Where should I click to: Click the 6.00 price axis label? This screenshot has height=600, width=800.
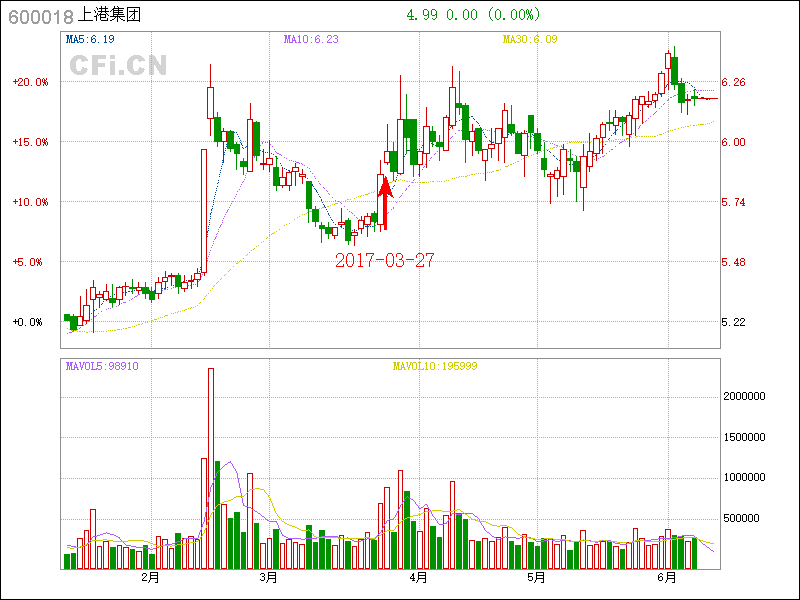coord(733,142)
